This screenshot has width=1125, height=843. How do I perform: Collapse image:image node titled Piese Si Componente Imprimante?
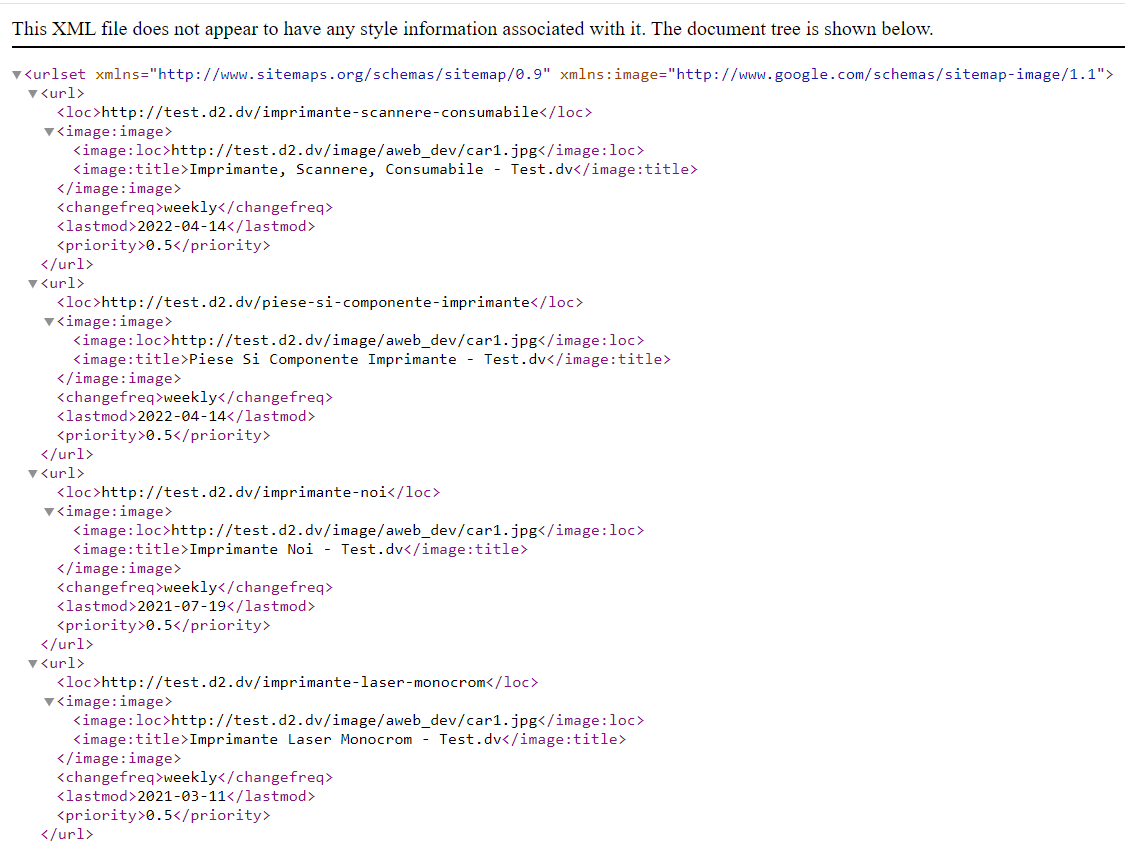pos(50,322)
